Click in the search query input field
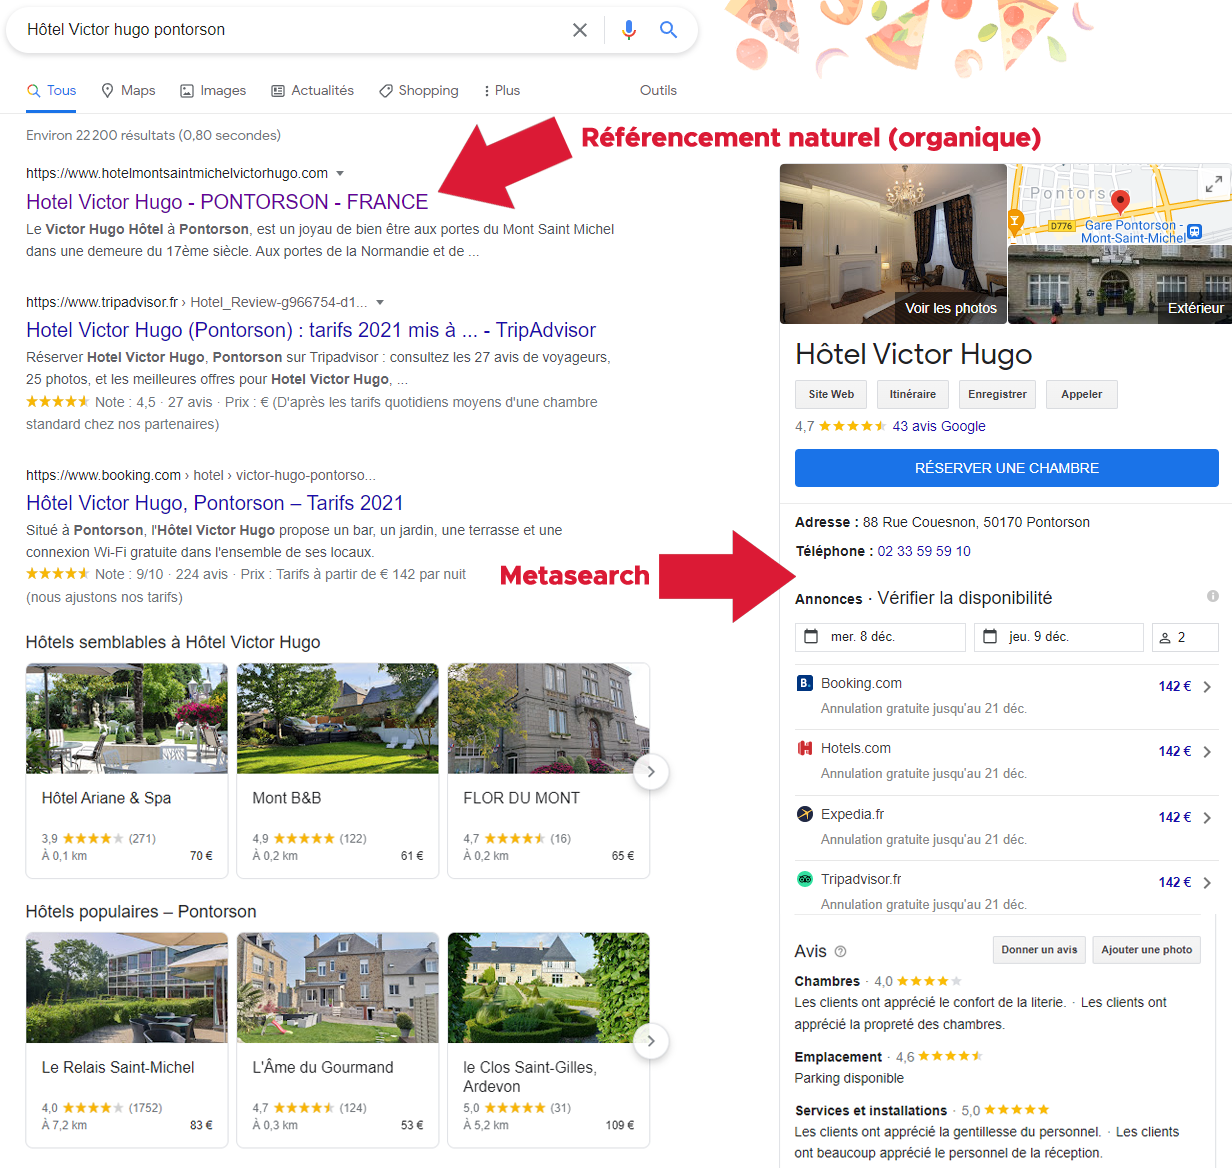1232x1168 pixels. point(290,30)
